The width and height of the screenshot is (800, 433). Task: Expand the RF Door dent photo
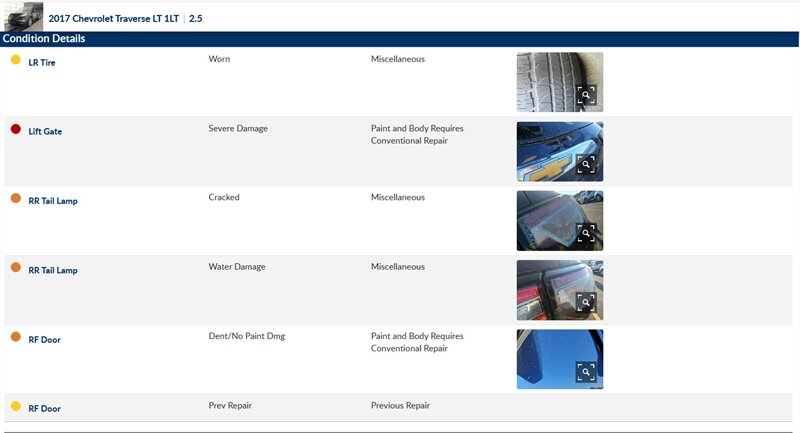click(586, 372)
